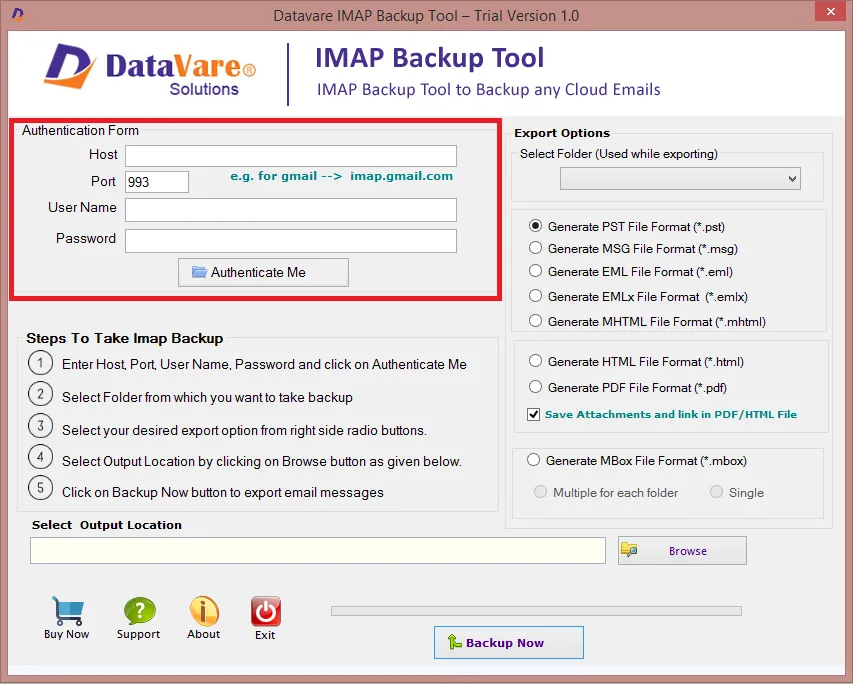Click into the Password field

pyautogui.click(x=291, y=241)
